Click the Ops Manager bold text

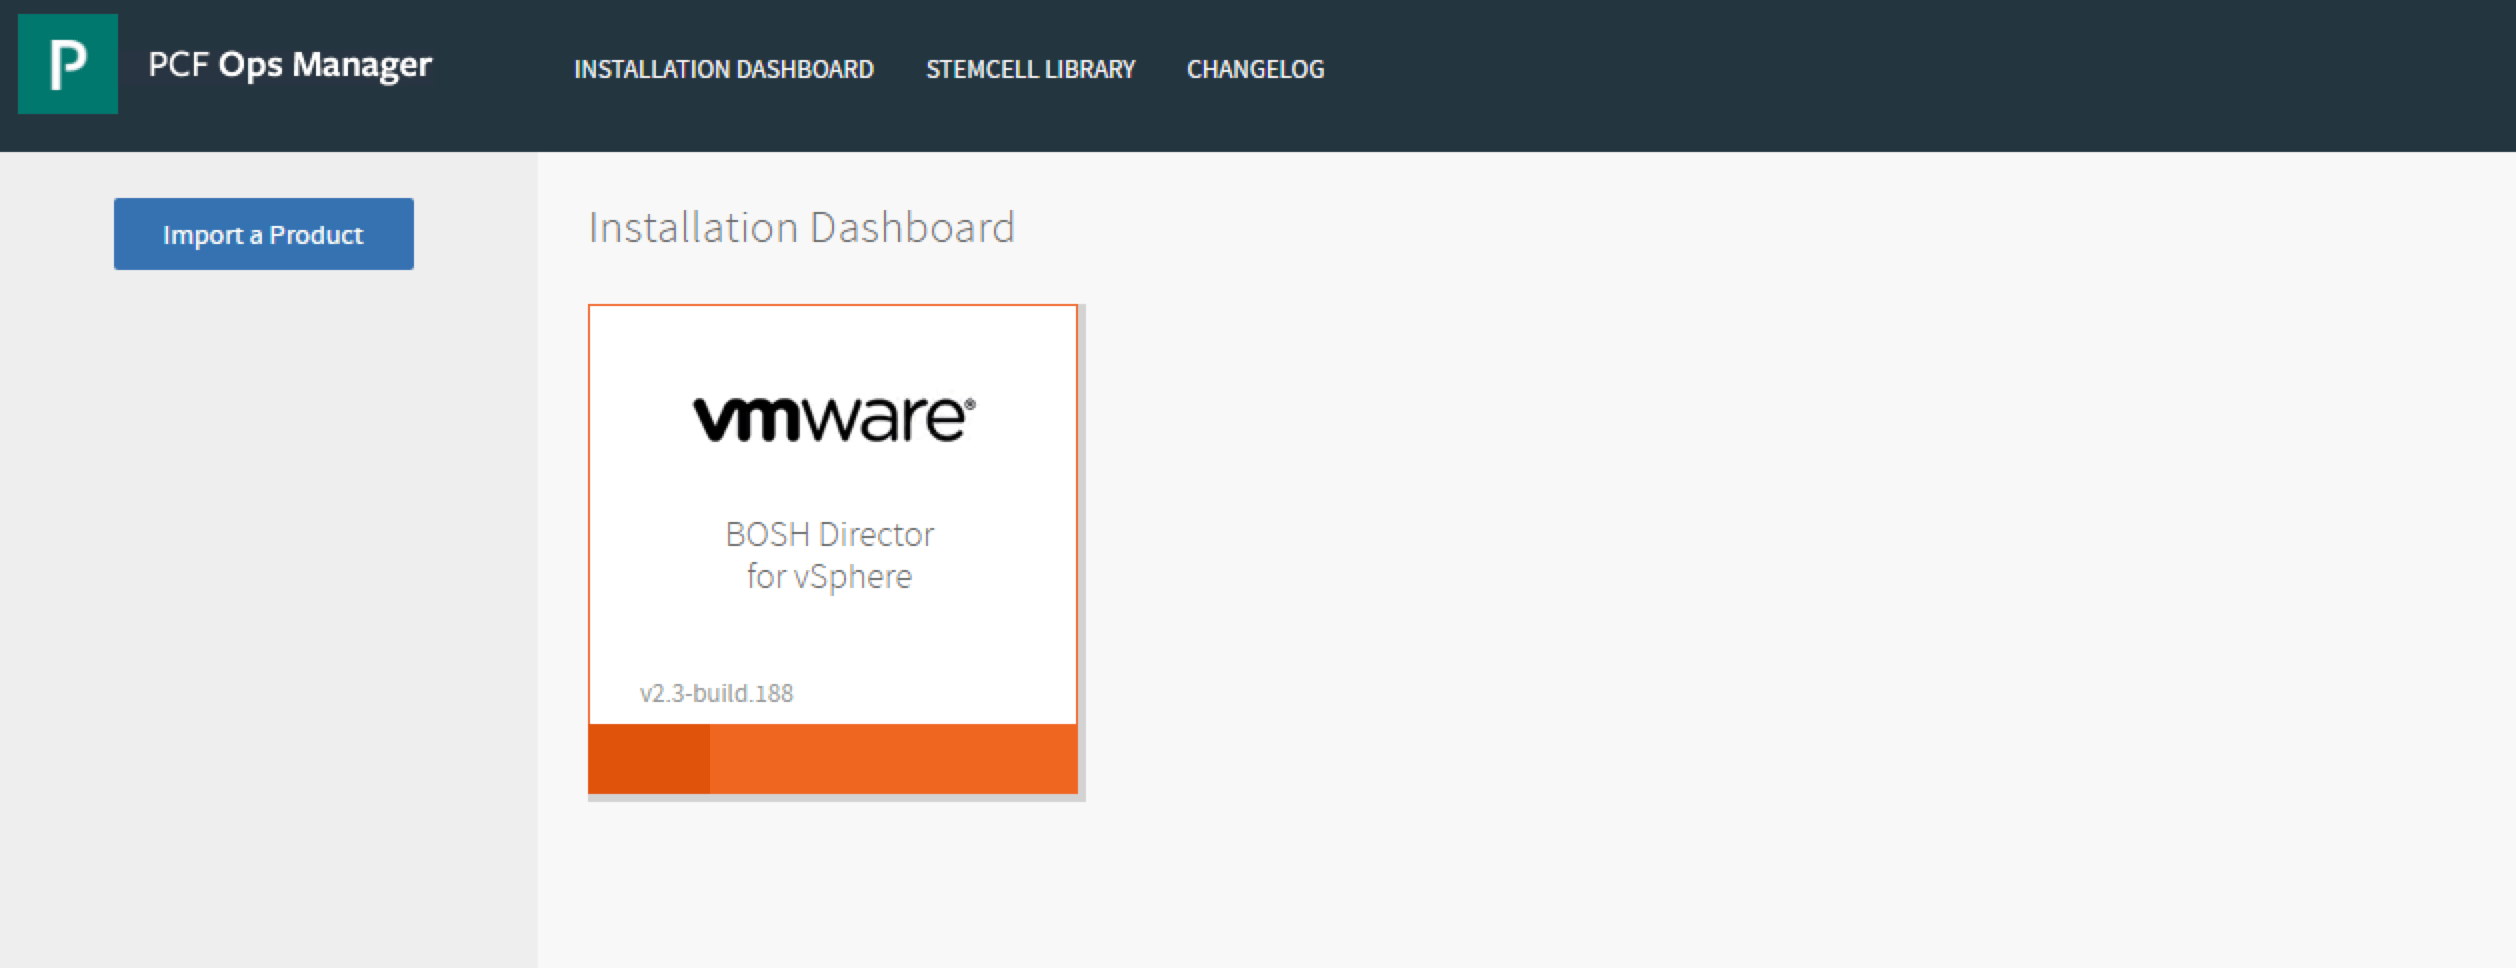pyautogui.click(x=325, y=65)
